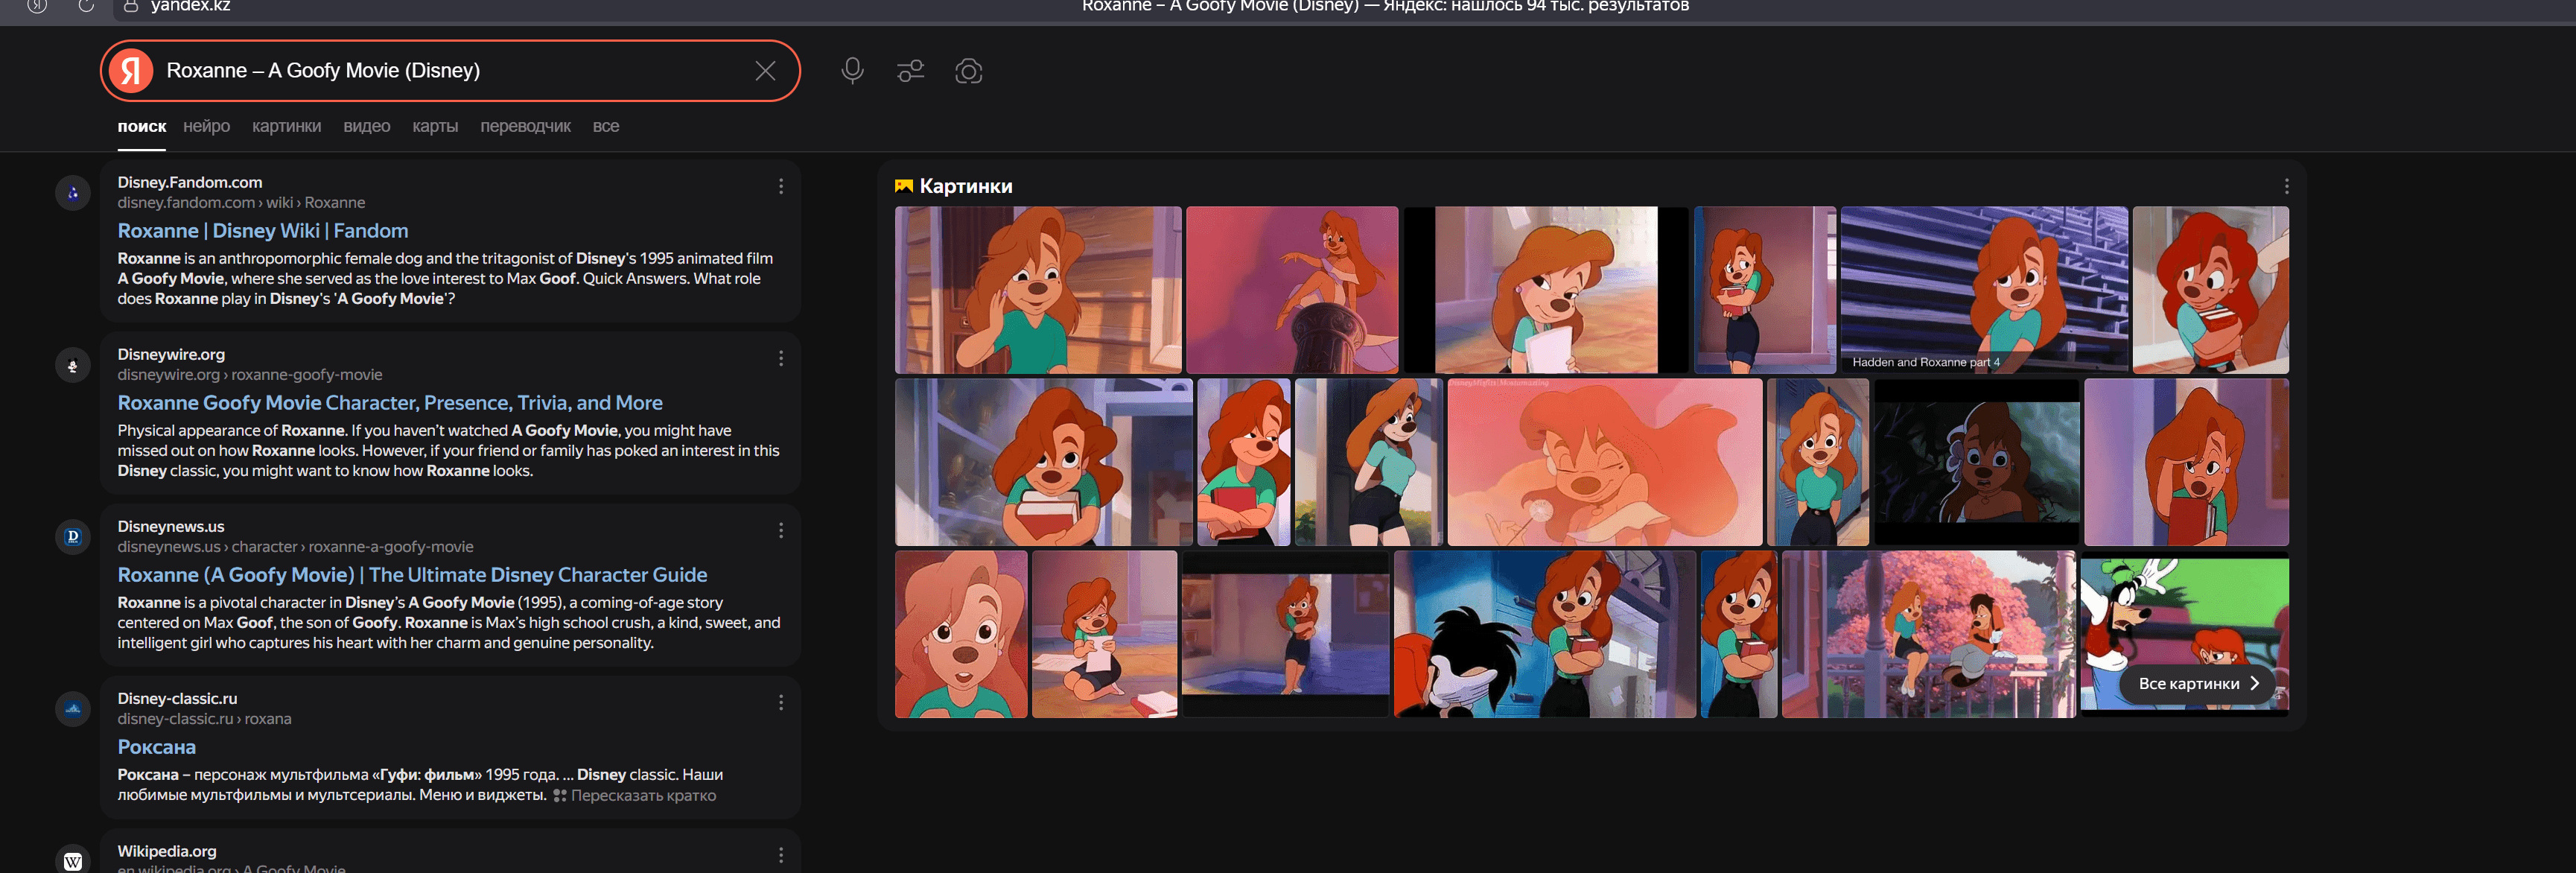
Task: Switch to the видео tab
Action: click(x=366, y=127)
